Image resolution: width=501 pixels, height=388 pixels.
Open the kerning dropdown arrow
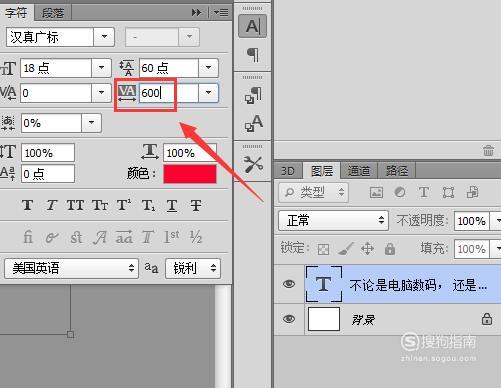101,93
